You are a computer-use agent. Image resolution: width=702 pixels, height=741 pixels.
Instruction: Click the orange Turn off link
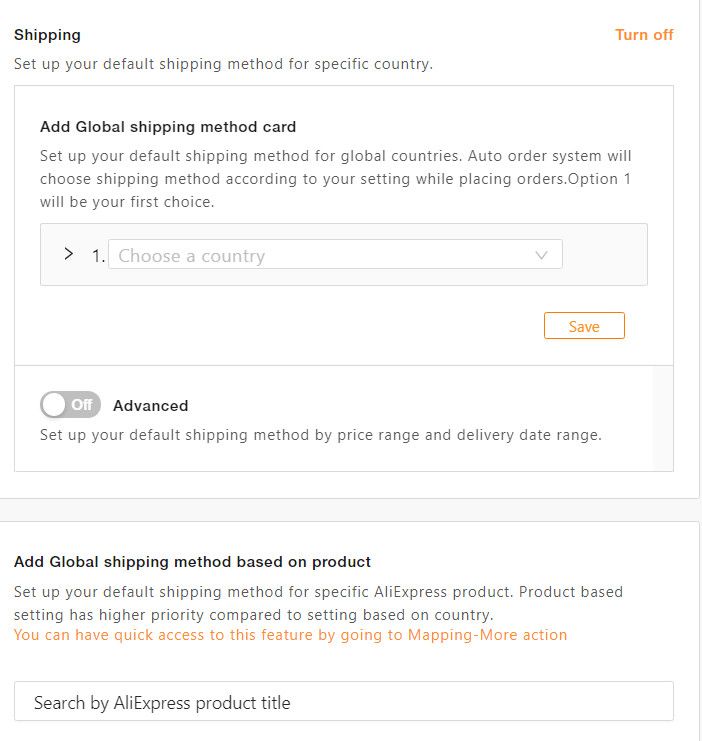(x=643, y=34)
